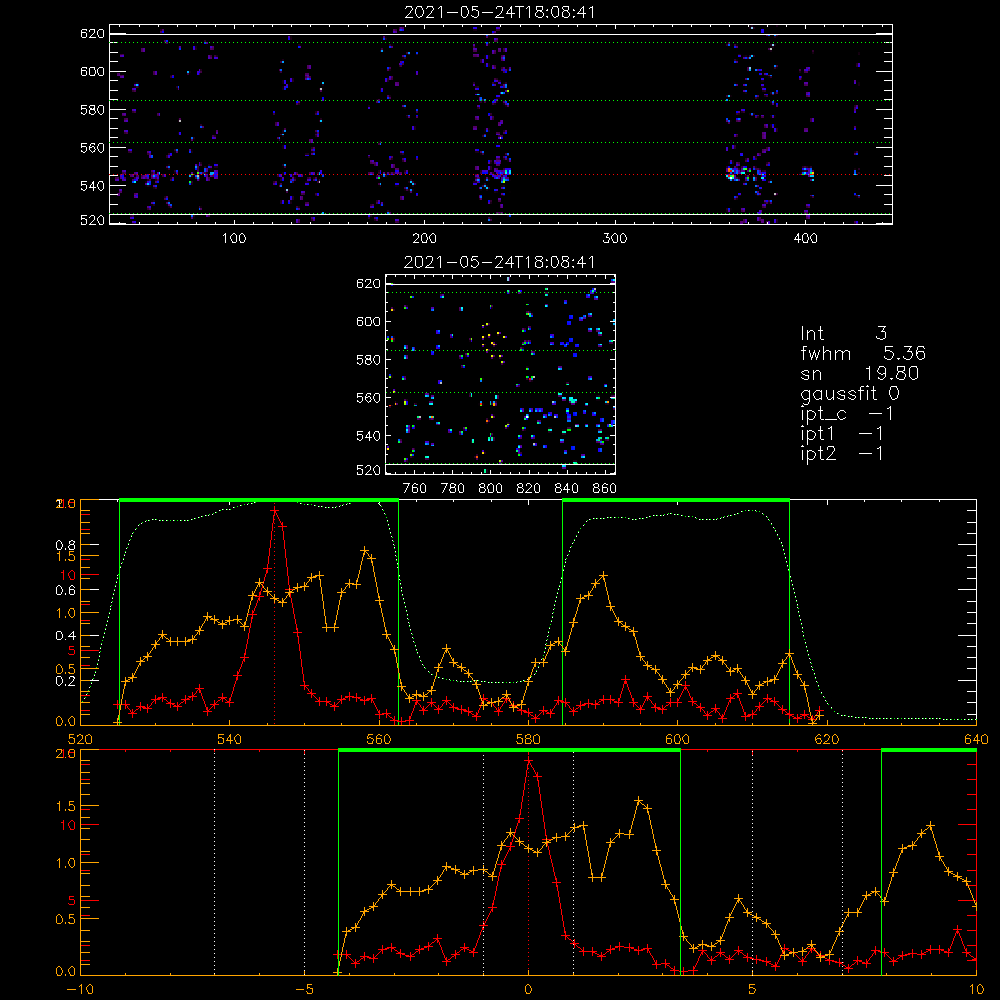Screen dimensions: 1000x1000
Task: Click x-axis label 300 on top image plot
Action: point(615,239)
